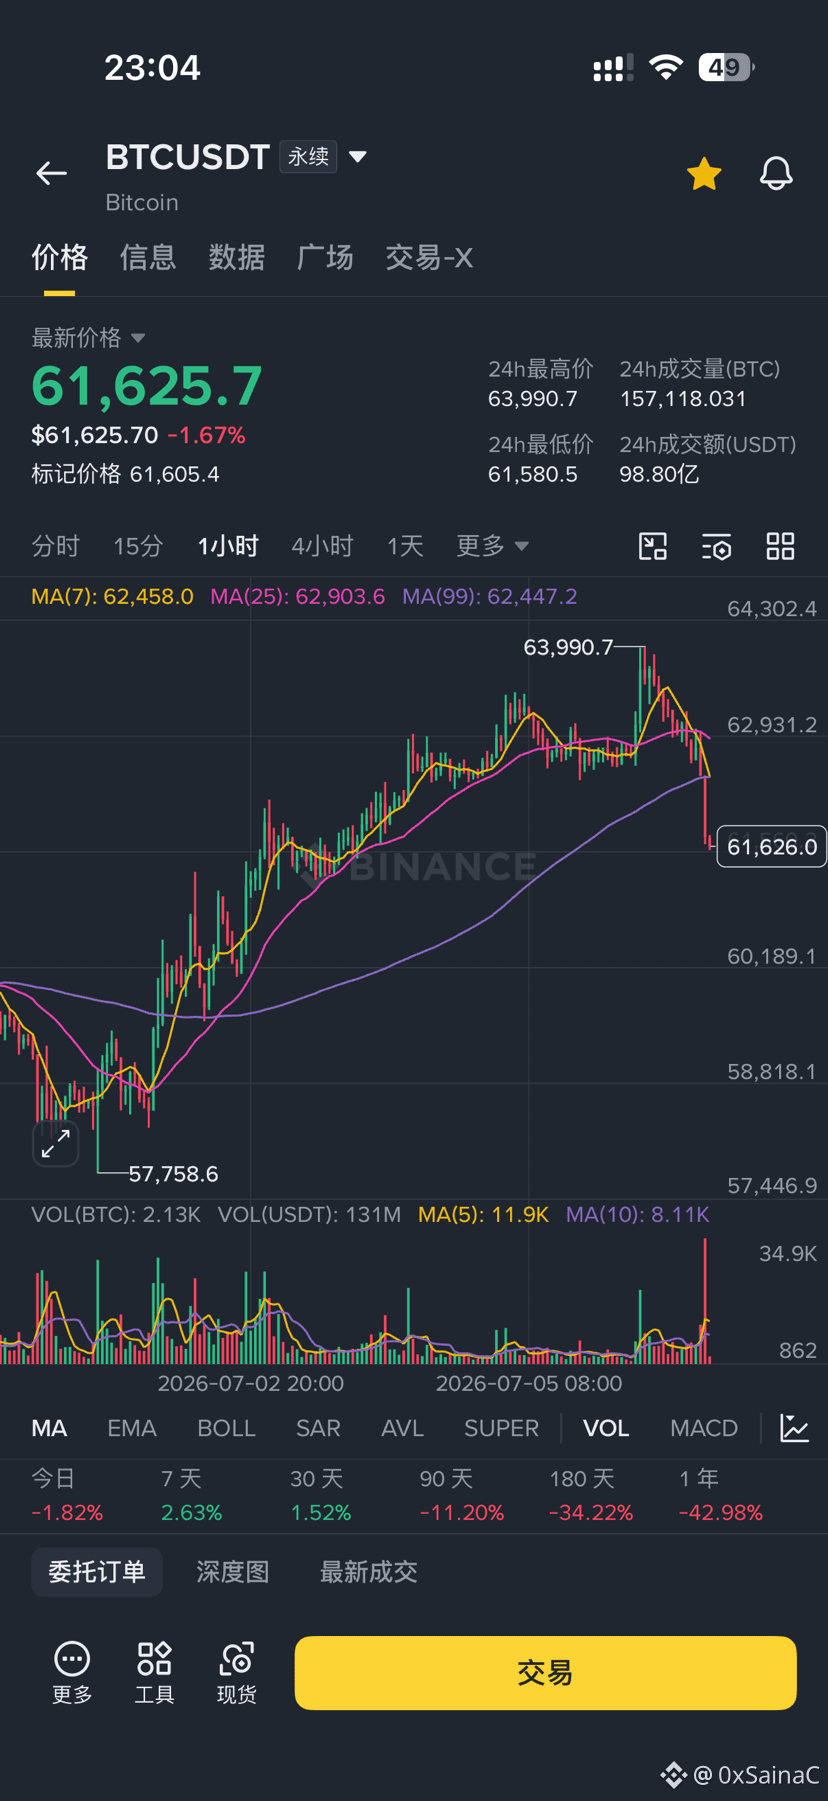Tap the battery indicator in status bar
828x1801 pixels.
[x=726, y=67]
